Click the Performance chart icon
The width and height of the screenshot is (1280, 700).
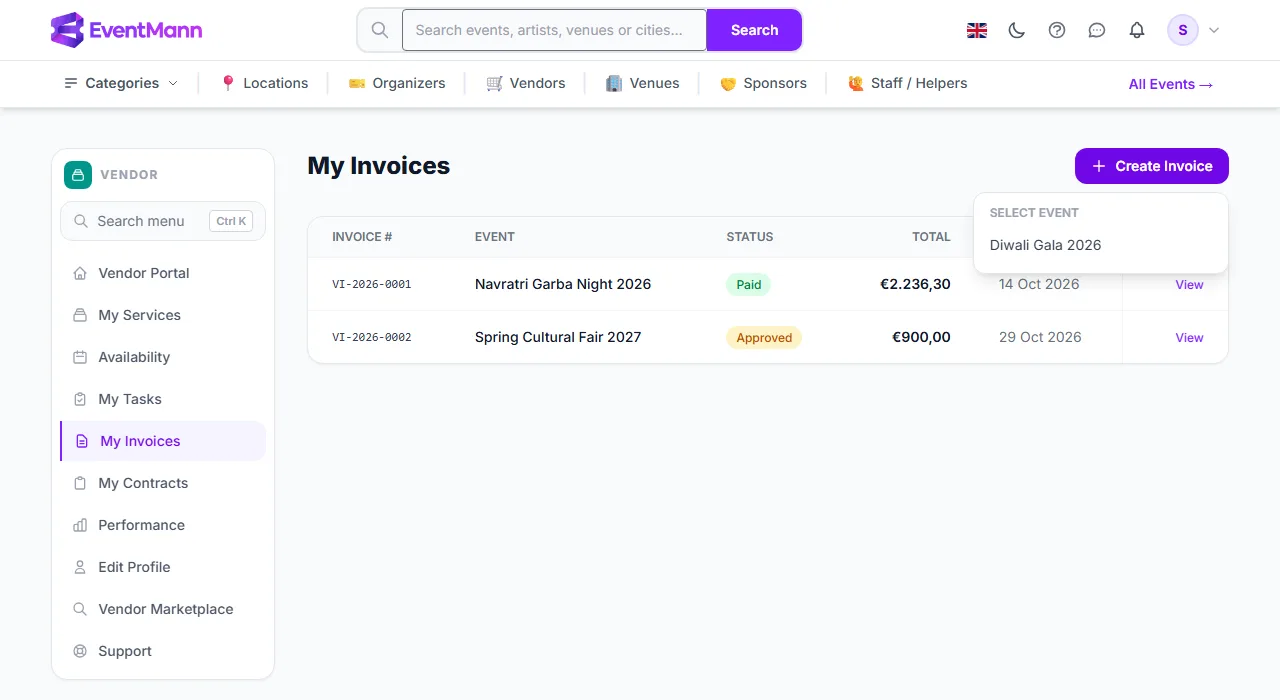80,525
